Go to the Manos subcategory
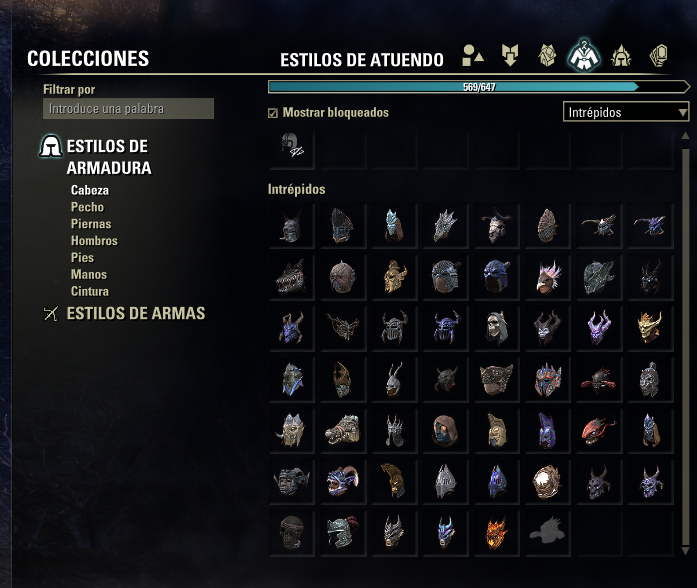The width and height of the screenshot is (697, 588). click(x=89, y=275)
